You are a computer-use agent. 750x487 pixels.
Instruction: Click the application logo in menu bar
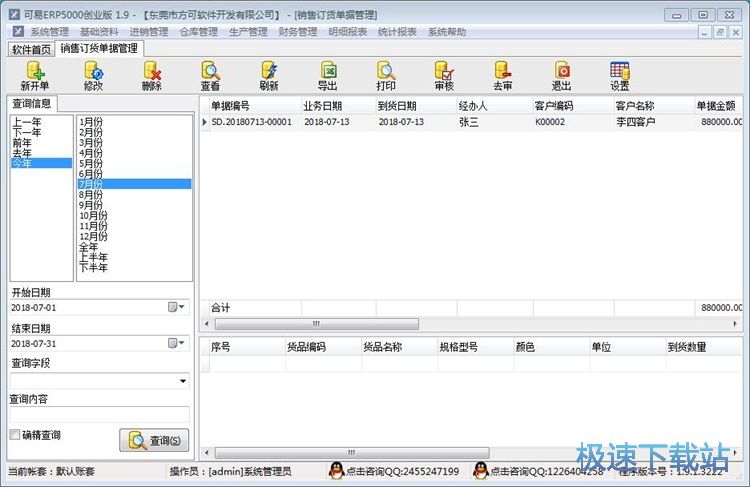click(18, 32)
